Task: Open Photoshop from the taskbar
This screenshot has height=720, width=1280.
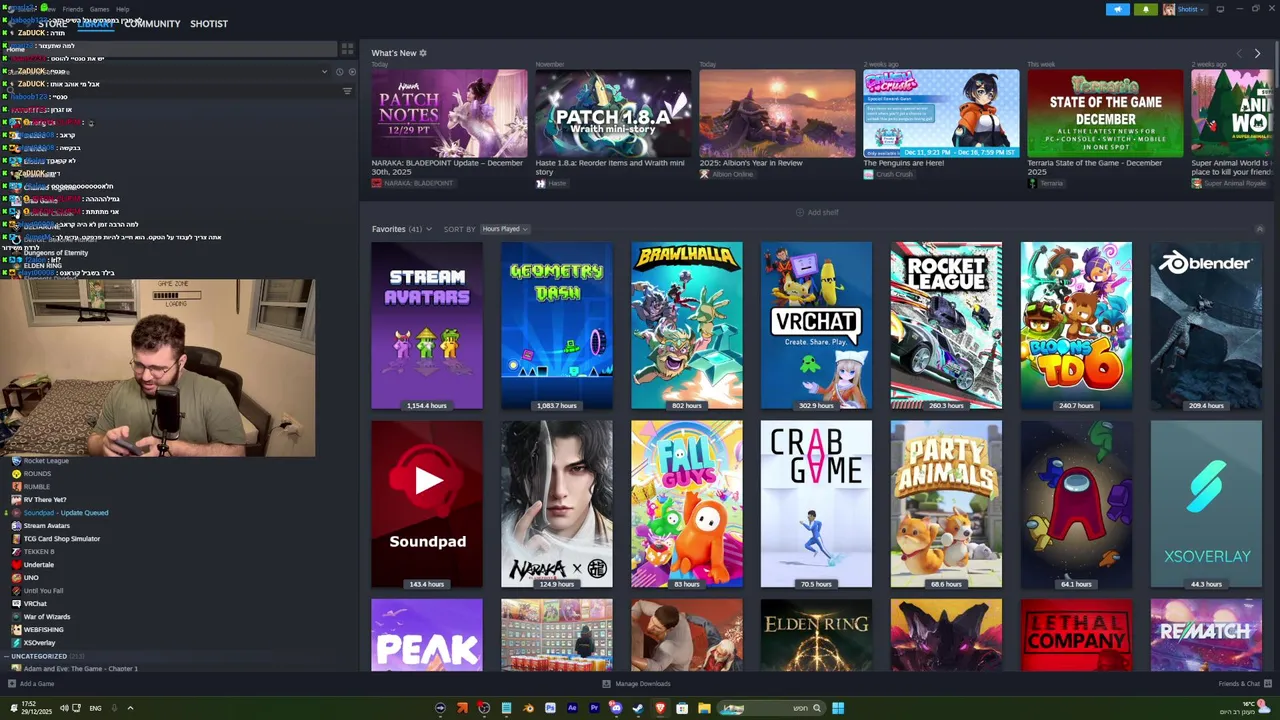Action: [x=550, y=708]
